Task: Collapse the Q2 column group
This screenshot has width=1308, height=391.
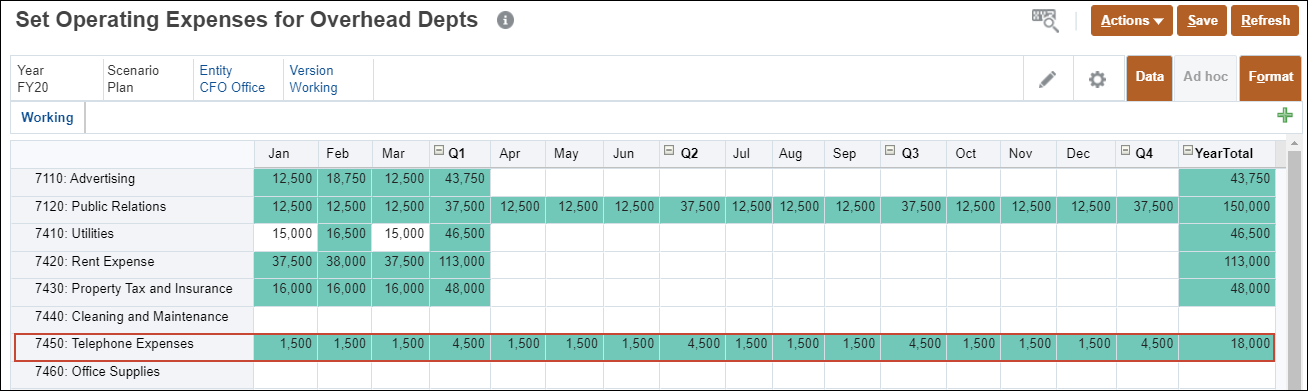Action: coord(668,151)
